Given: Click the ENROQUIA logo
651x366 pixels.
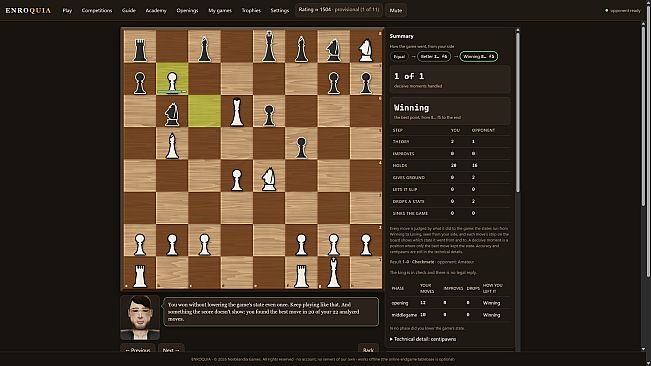Looking at the screenshot, I should pyautogui.click(x=28, y=10).
